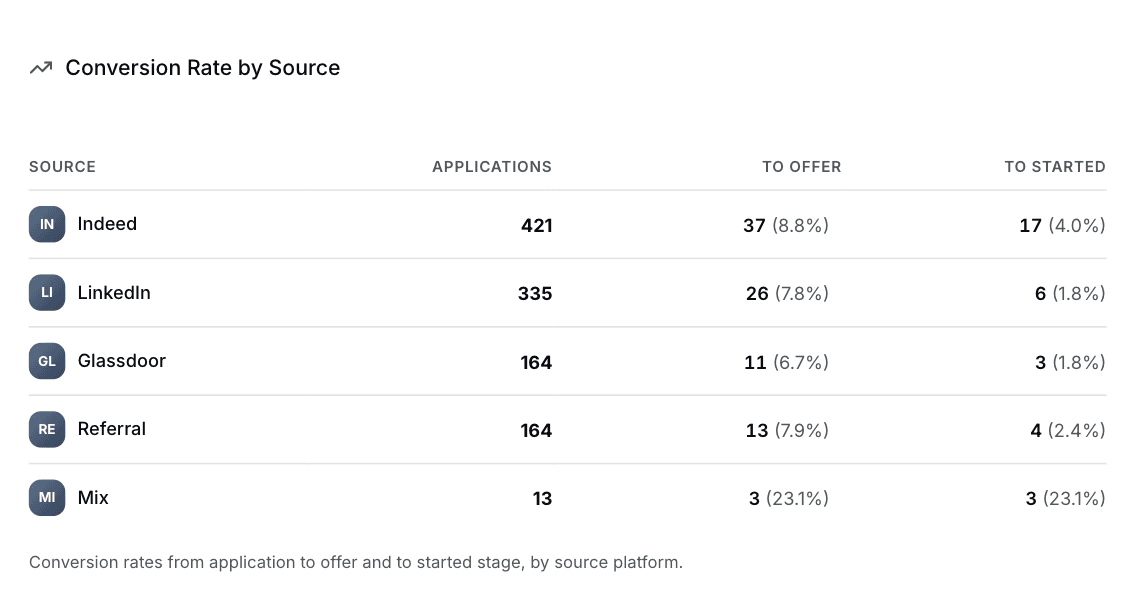
Task: Click the conversion rates footnote description
Action: (356, 563)
